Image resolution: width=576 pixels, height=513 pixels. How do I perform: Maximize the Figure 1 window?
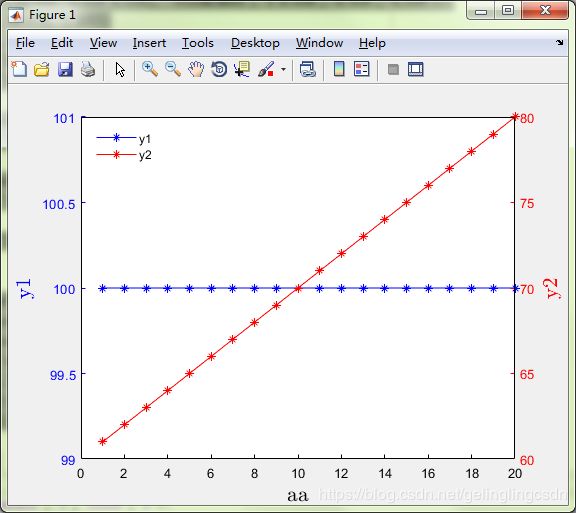508,11
